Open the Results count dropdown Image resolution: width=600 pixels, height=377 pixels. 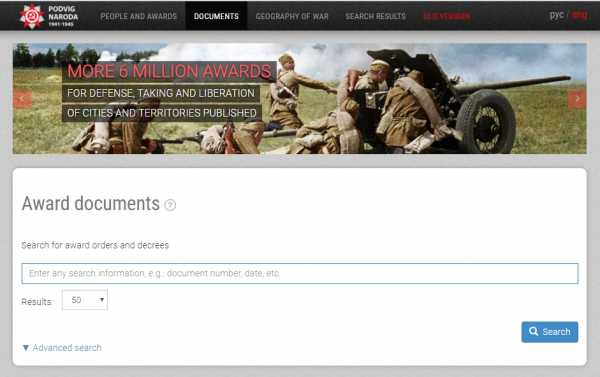tap(85, 300)
